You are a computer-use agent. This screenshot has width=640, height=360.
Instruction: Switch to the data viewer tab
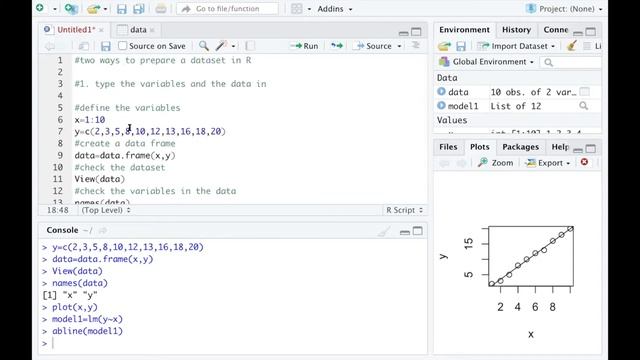tap(138, 29)
